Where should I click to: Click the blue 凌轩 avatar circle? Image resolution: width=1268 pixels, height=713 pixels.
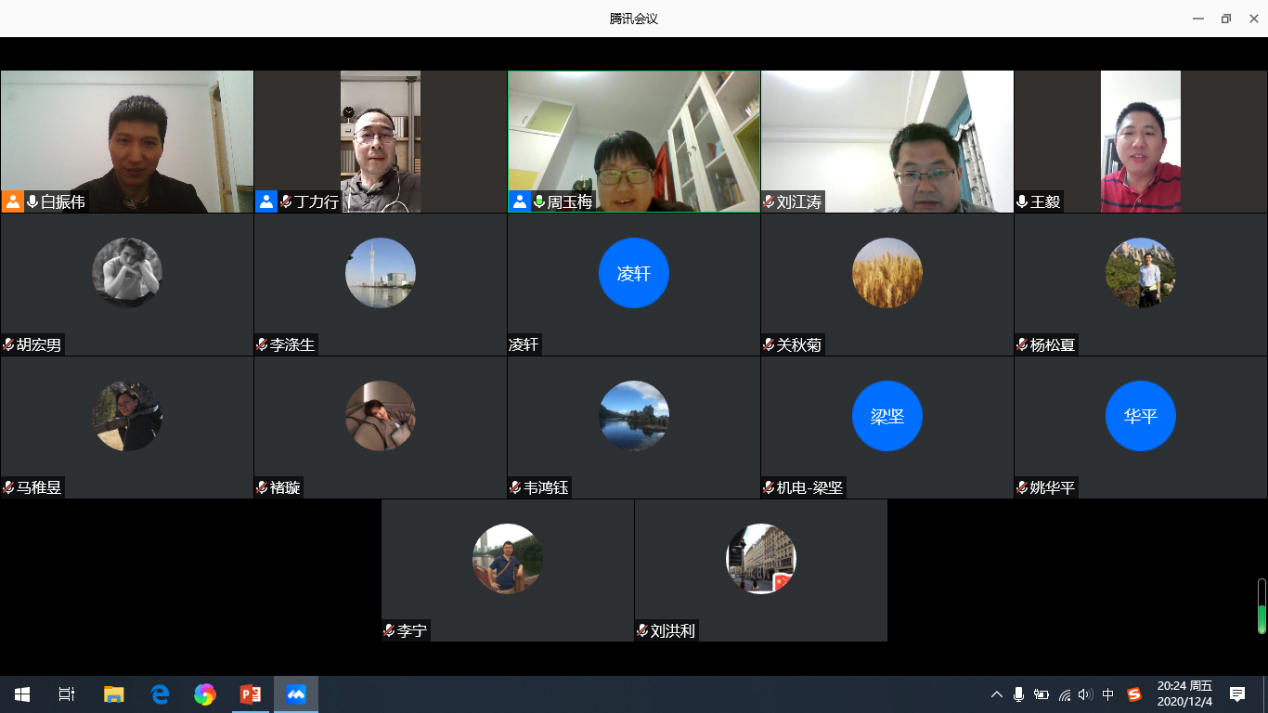point(634,273)
